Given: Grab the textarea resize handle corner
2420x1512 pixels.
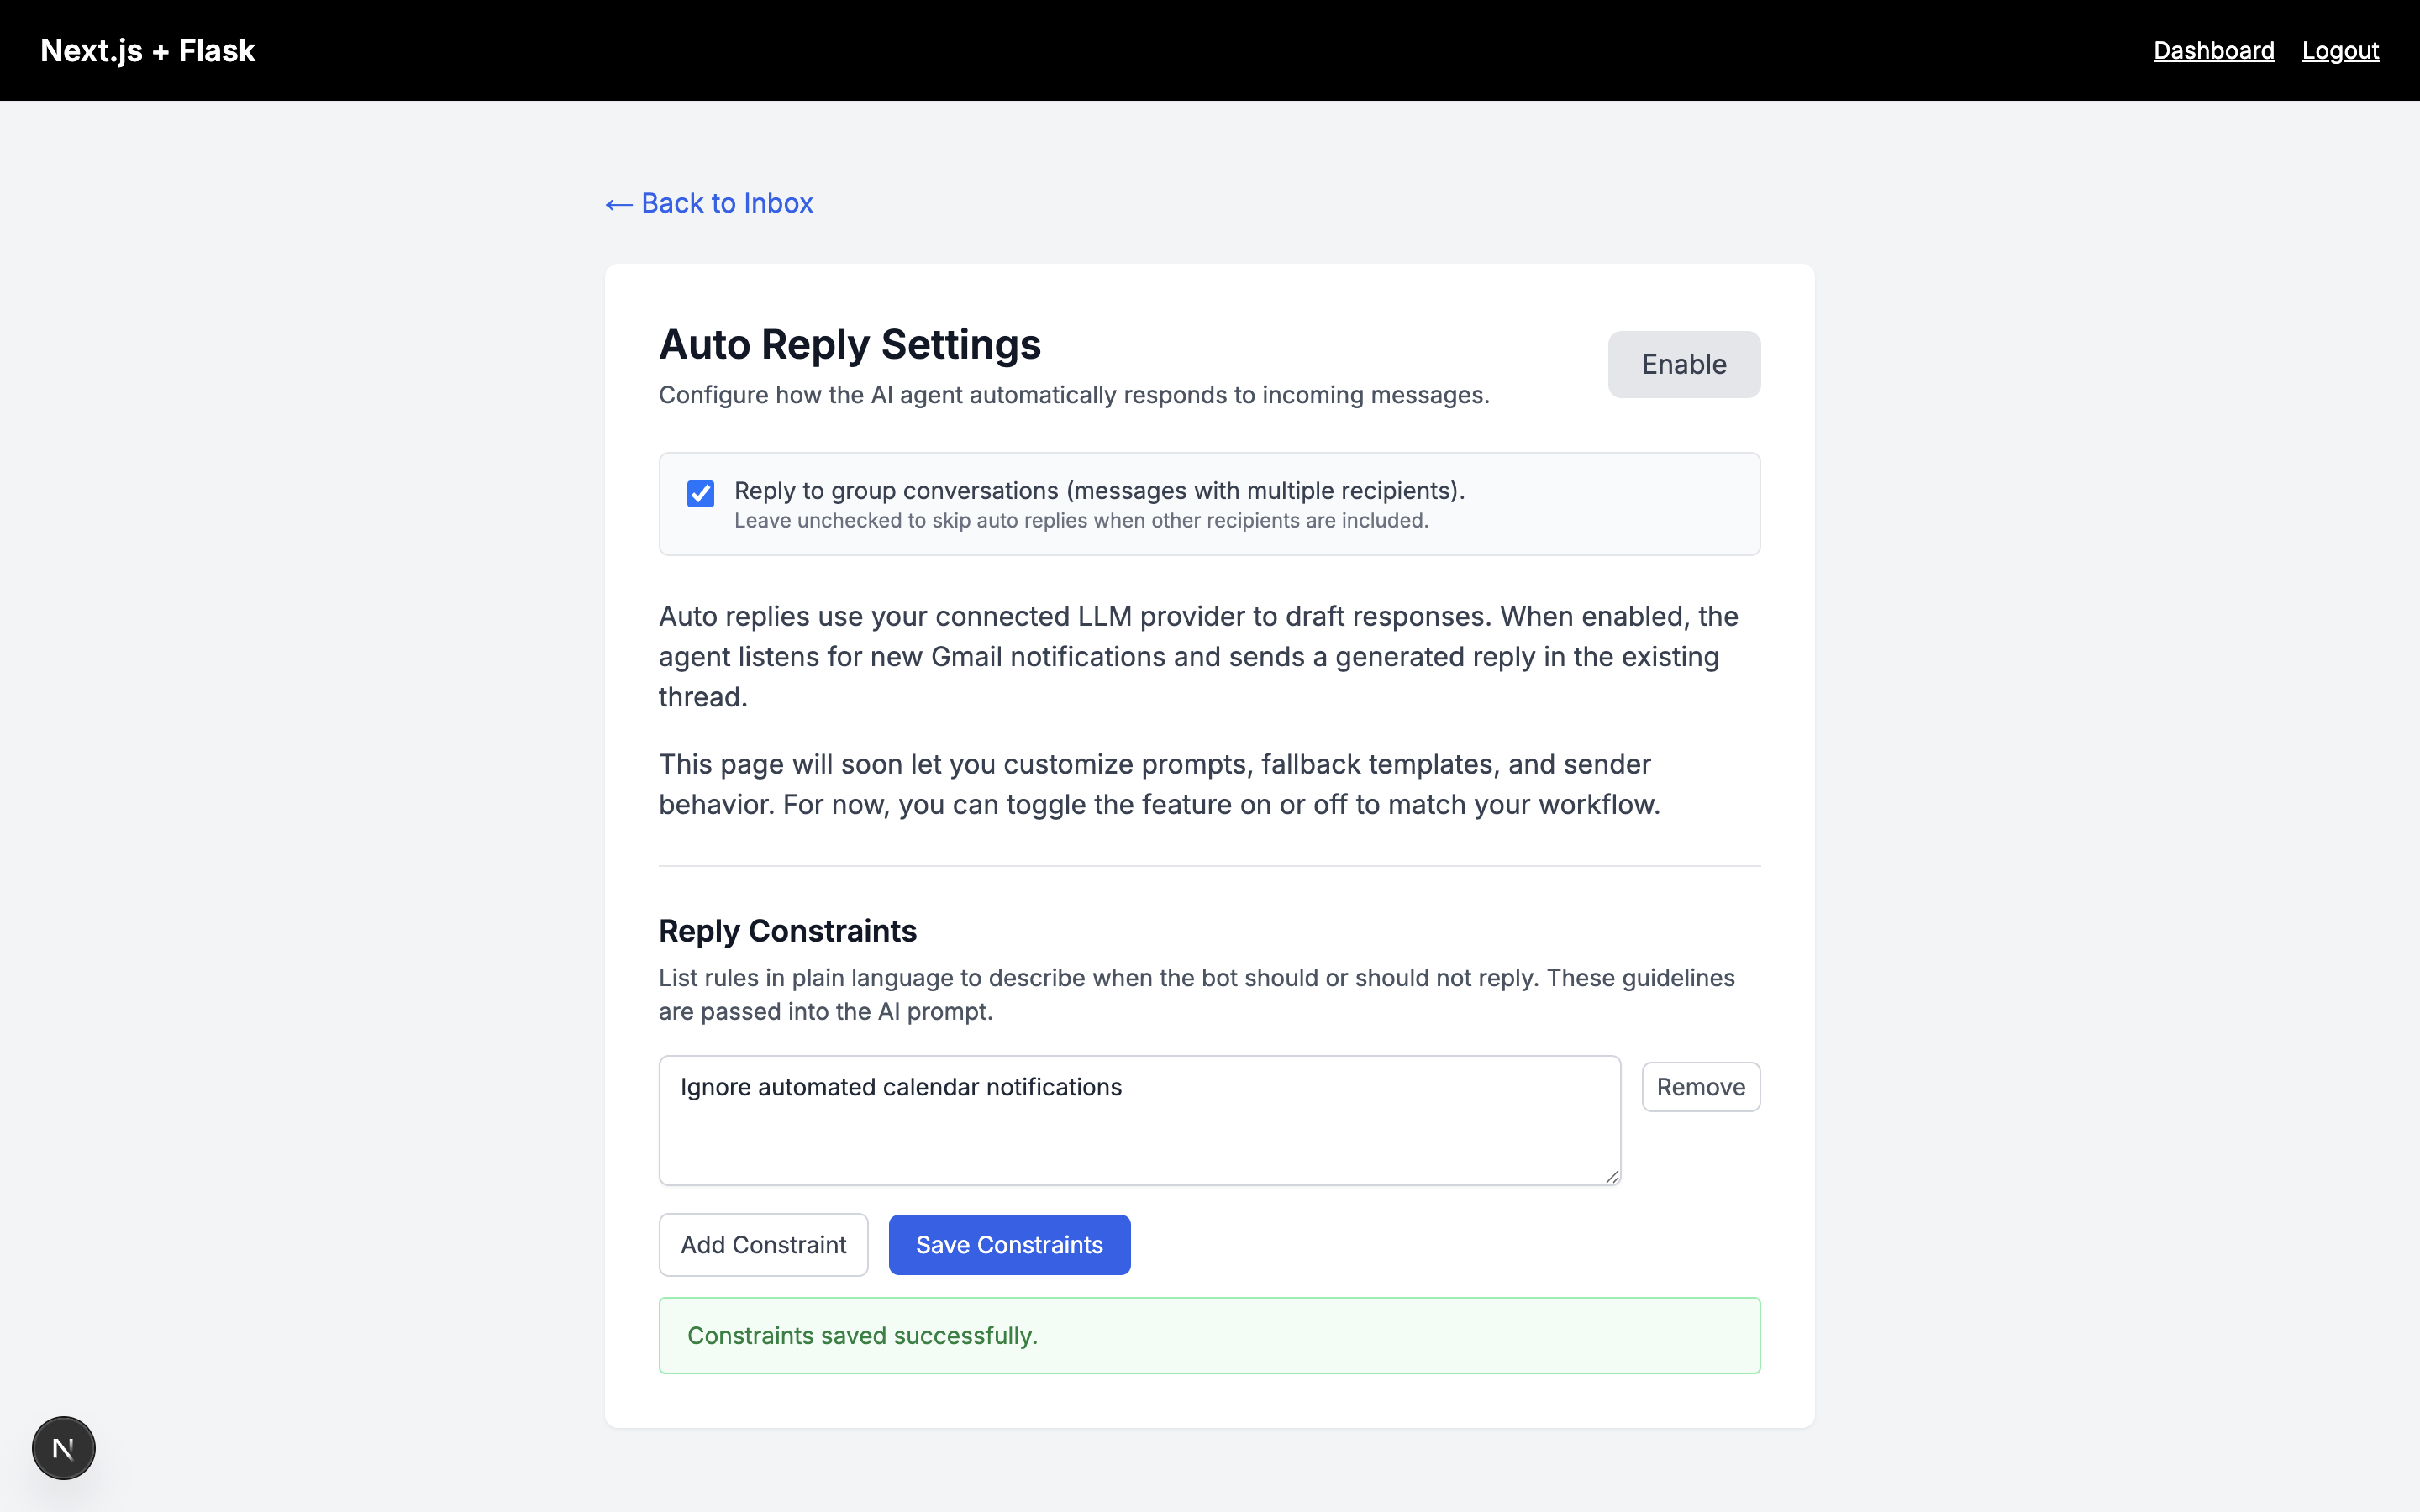Looking at the screenshot, I should click(1611, 1177).
